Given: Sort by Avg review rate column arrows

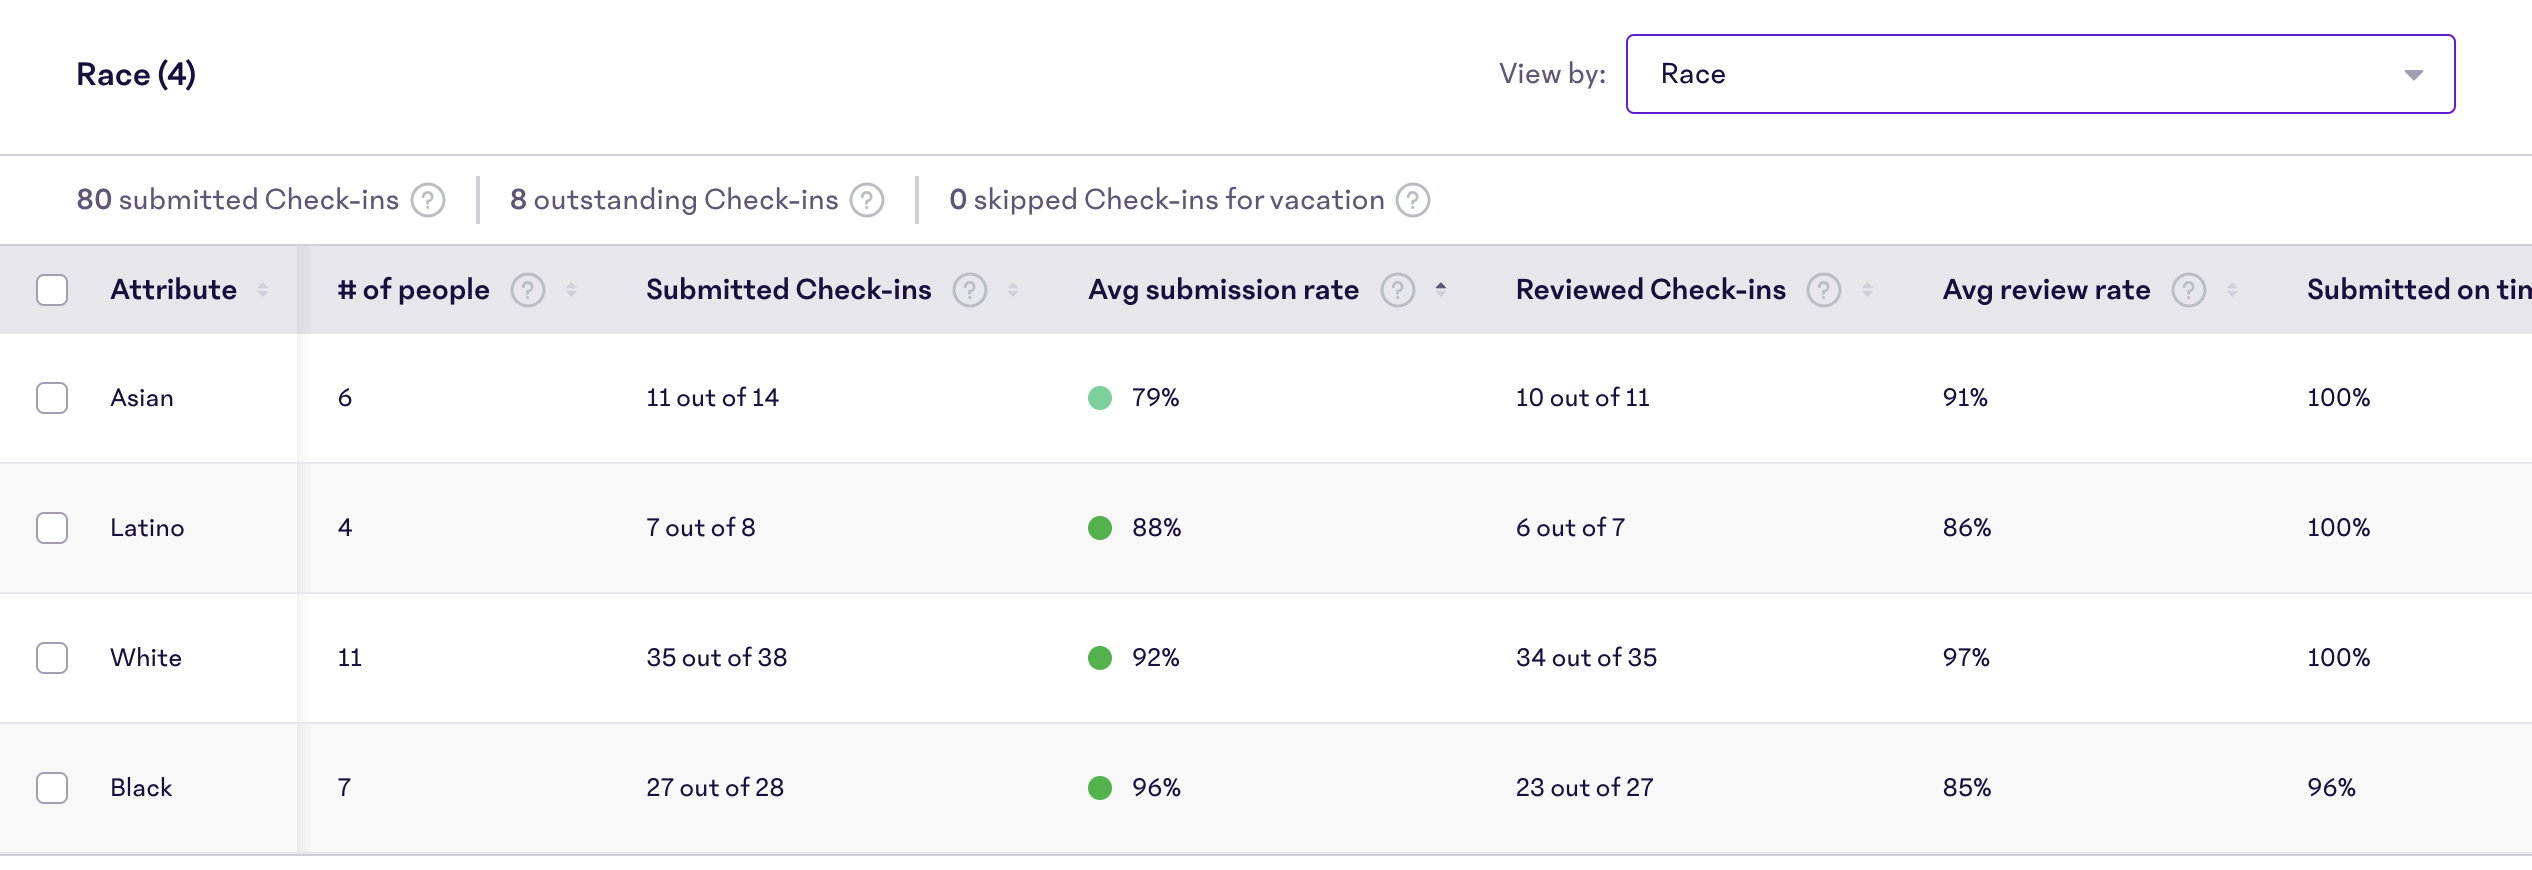Looking at the screenshot, I should click(2232, 290).
